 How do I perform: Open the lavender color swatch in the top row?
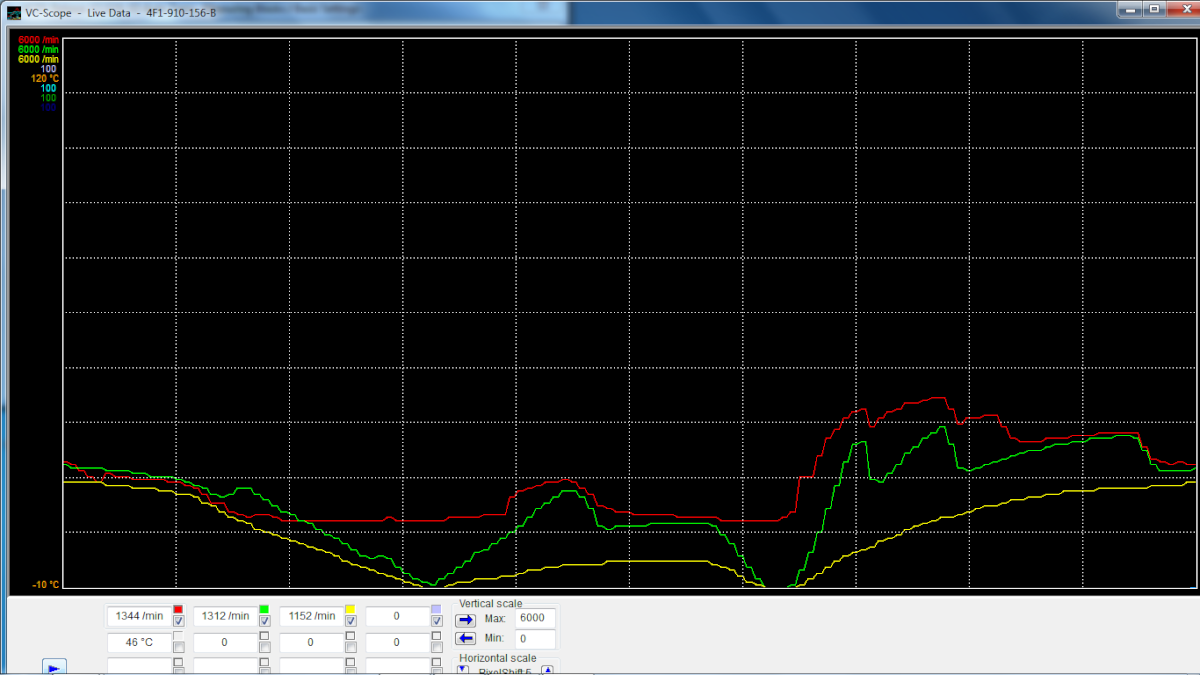tap(436, 609)
